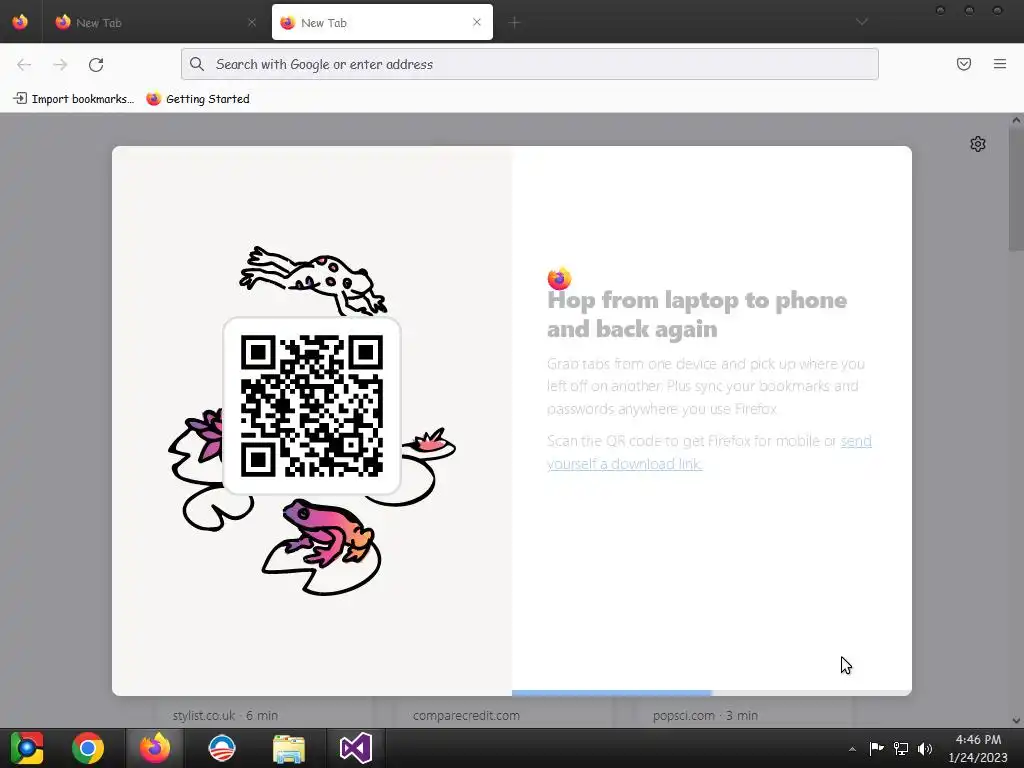Expand the list all tabs chevron
1024x768 pixels.
click(862, 22)
